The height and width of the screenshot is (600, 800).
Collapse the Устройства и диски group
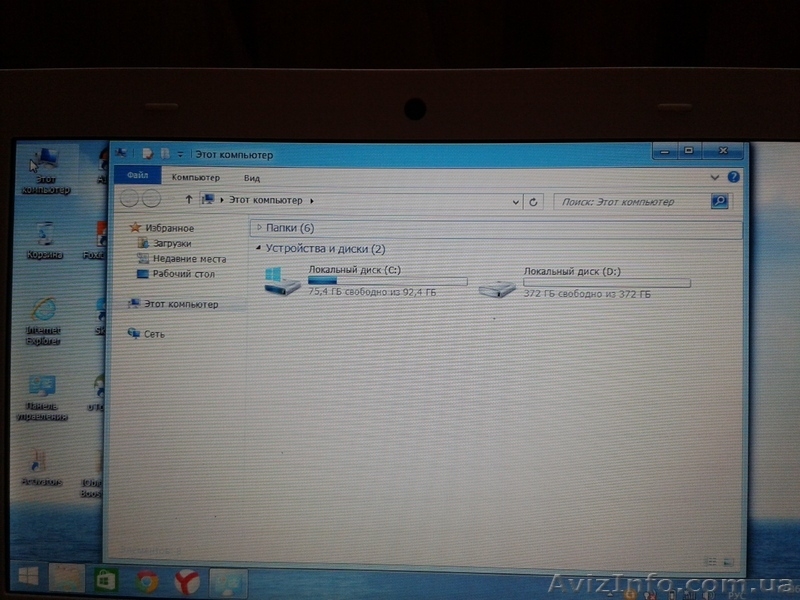coord(260,248)
